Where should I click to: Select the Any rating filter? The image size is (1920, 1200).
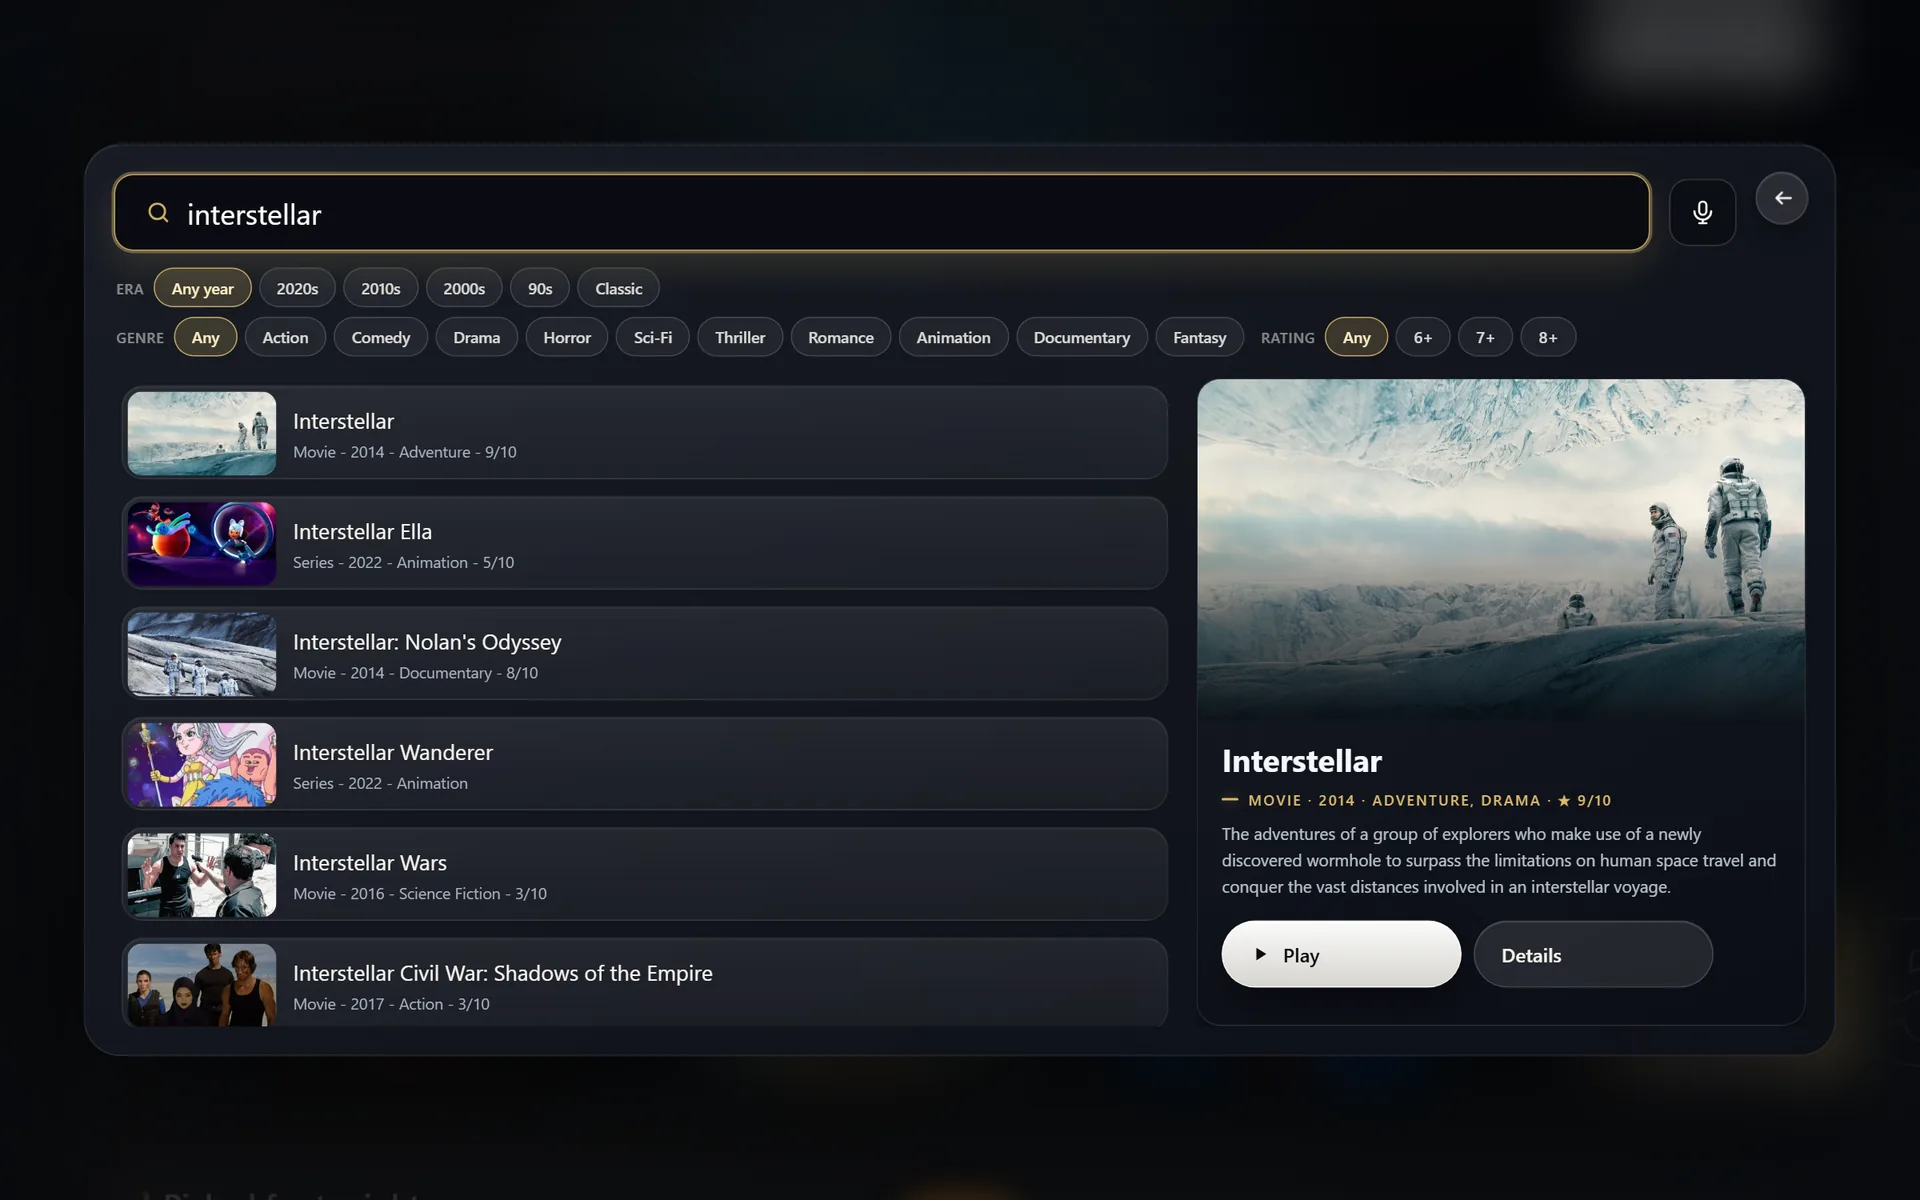tap(1356, 337)
